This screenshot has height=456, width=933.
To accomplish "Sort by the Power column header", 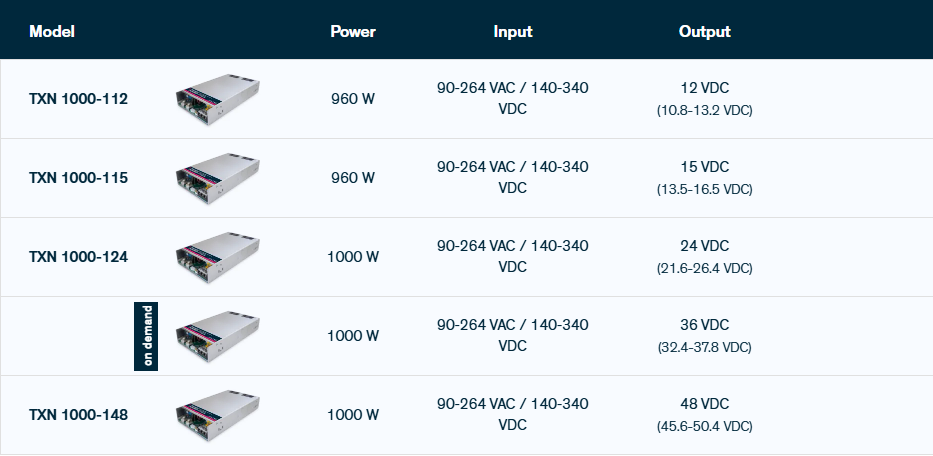I will [353, 32].
